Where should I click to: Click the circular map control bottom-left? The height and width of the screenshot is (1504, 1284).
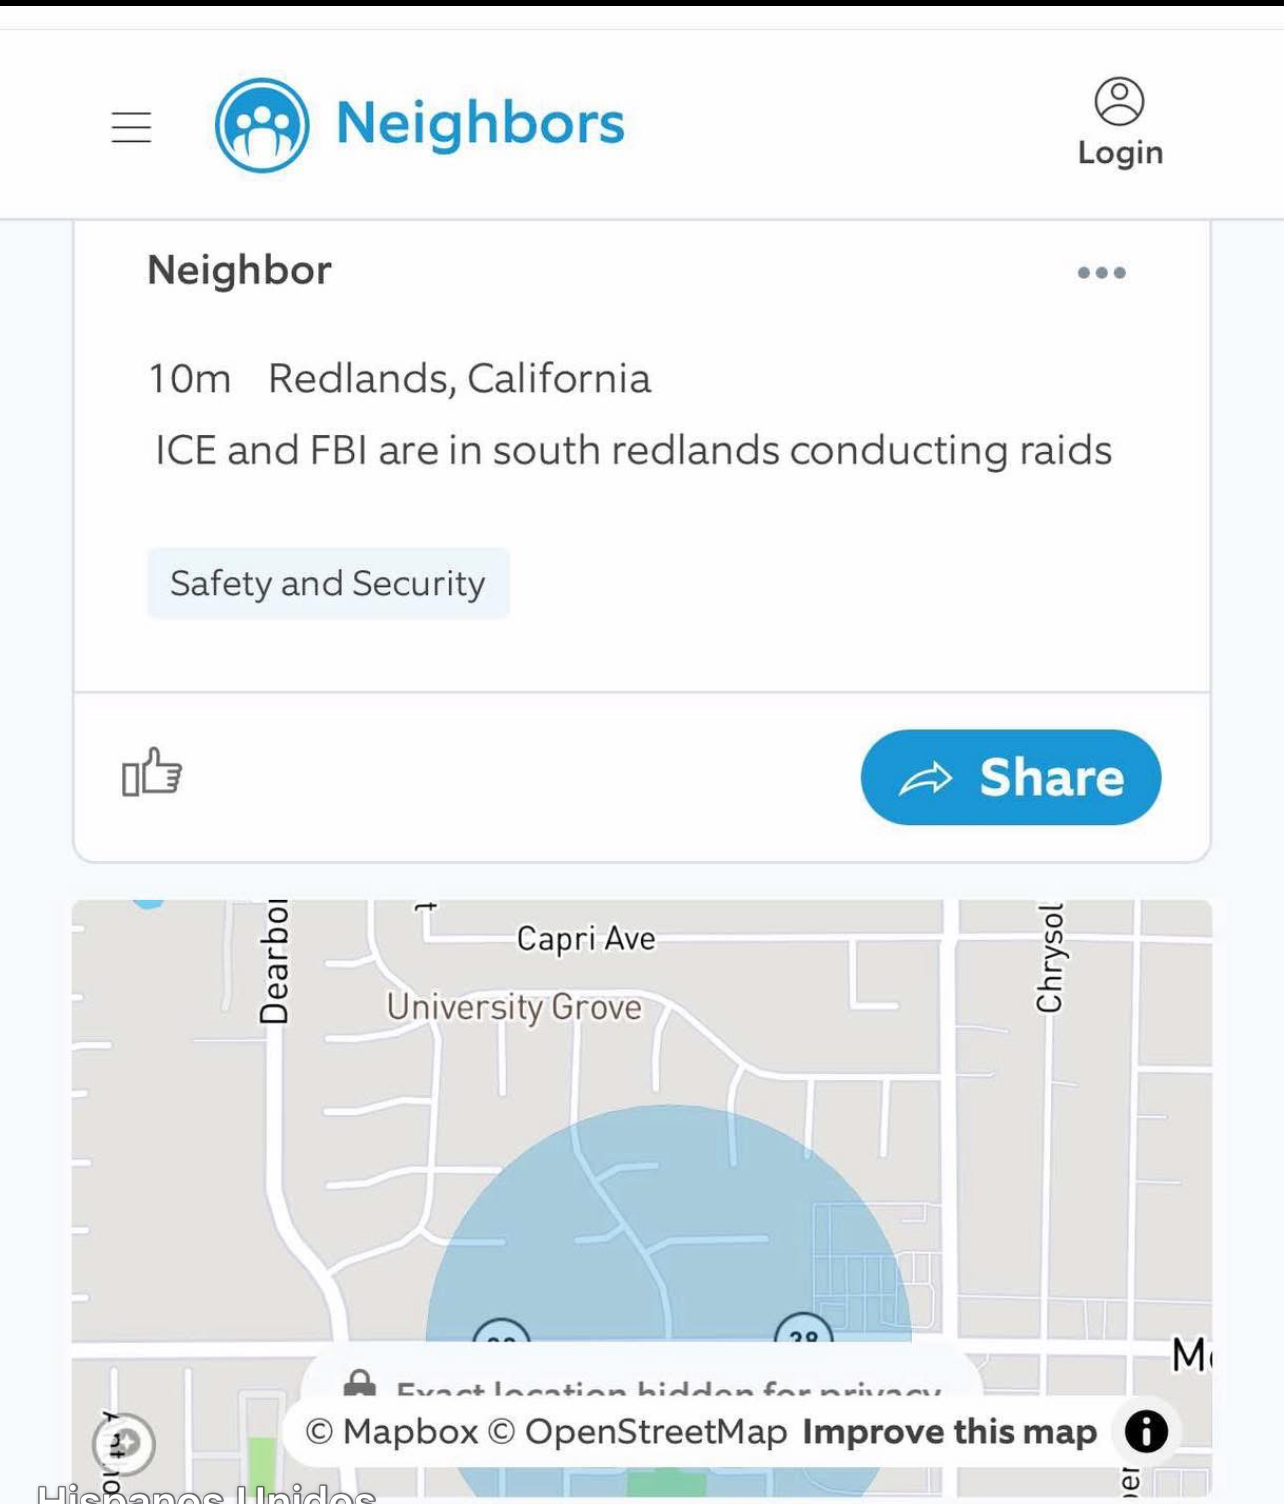coord(124,1444)
